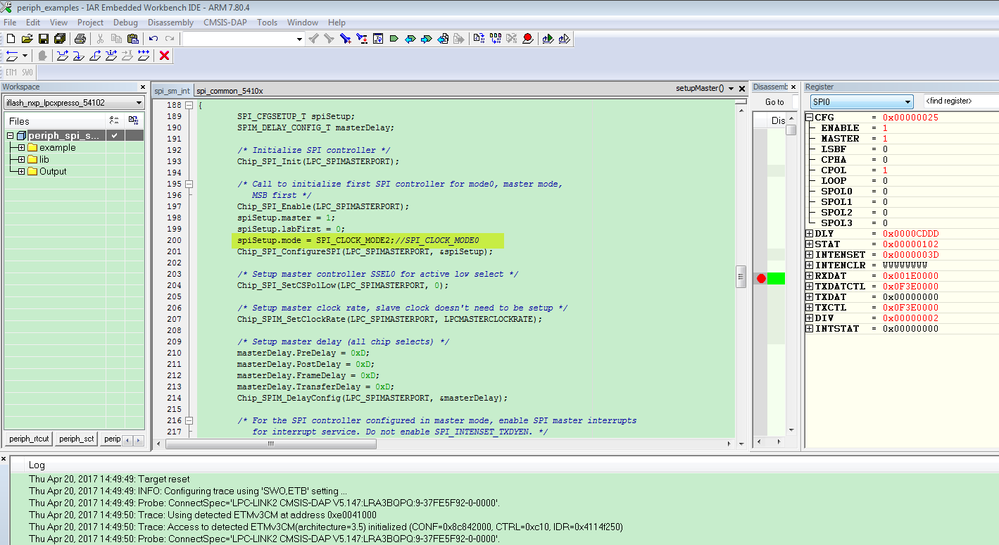
Task: Expand the example folder in workspace
Action: tap(21, 148)
